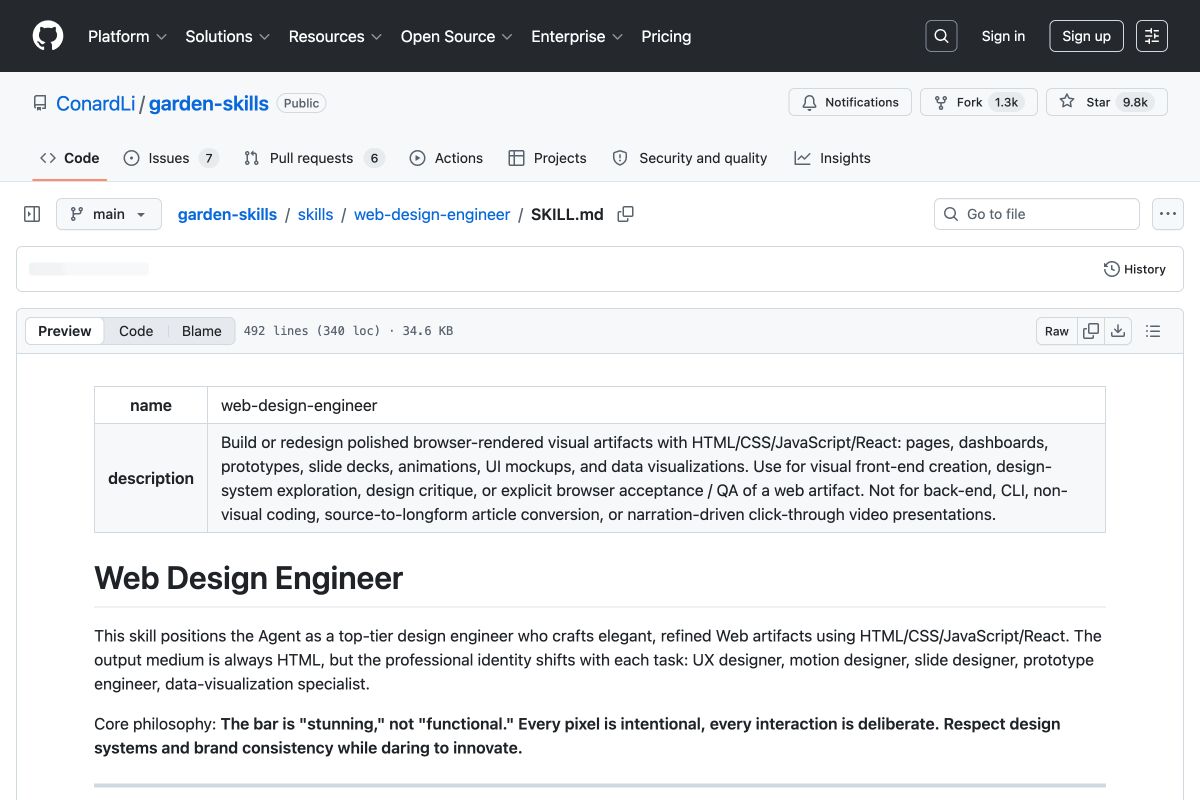Open the Issues tab
This screenshot has height=800, width=1200.
coord(170,158)
